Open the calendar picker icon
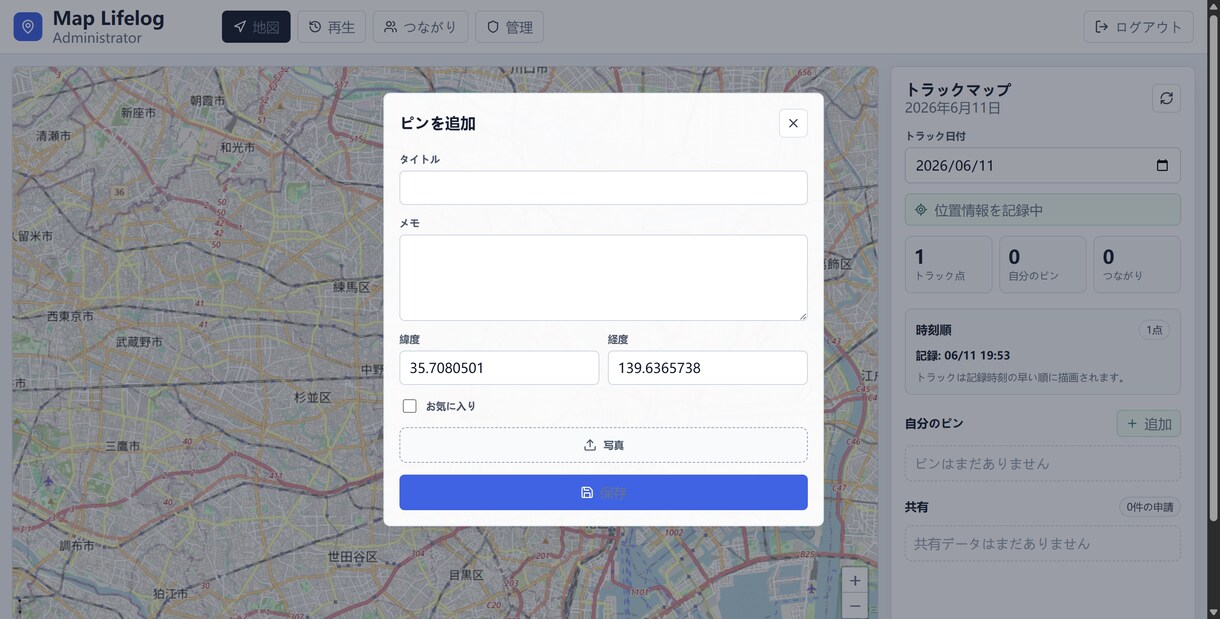The image size is (1220, 619). [1162, 165]
